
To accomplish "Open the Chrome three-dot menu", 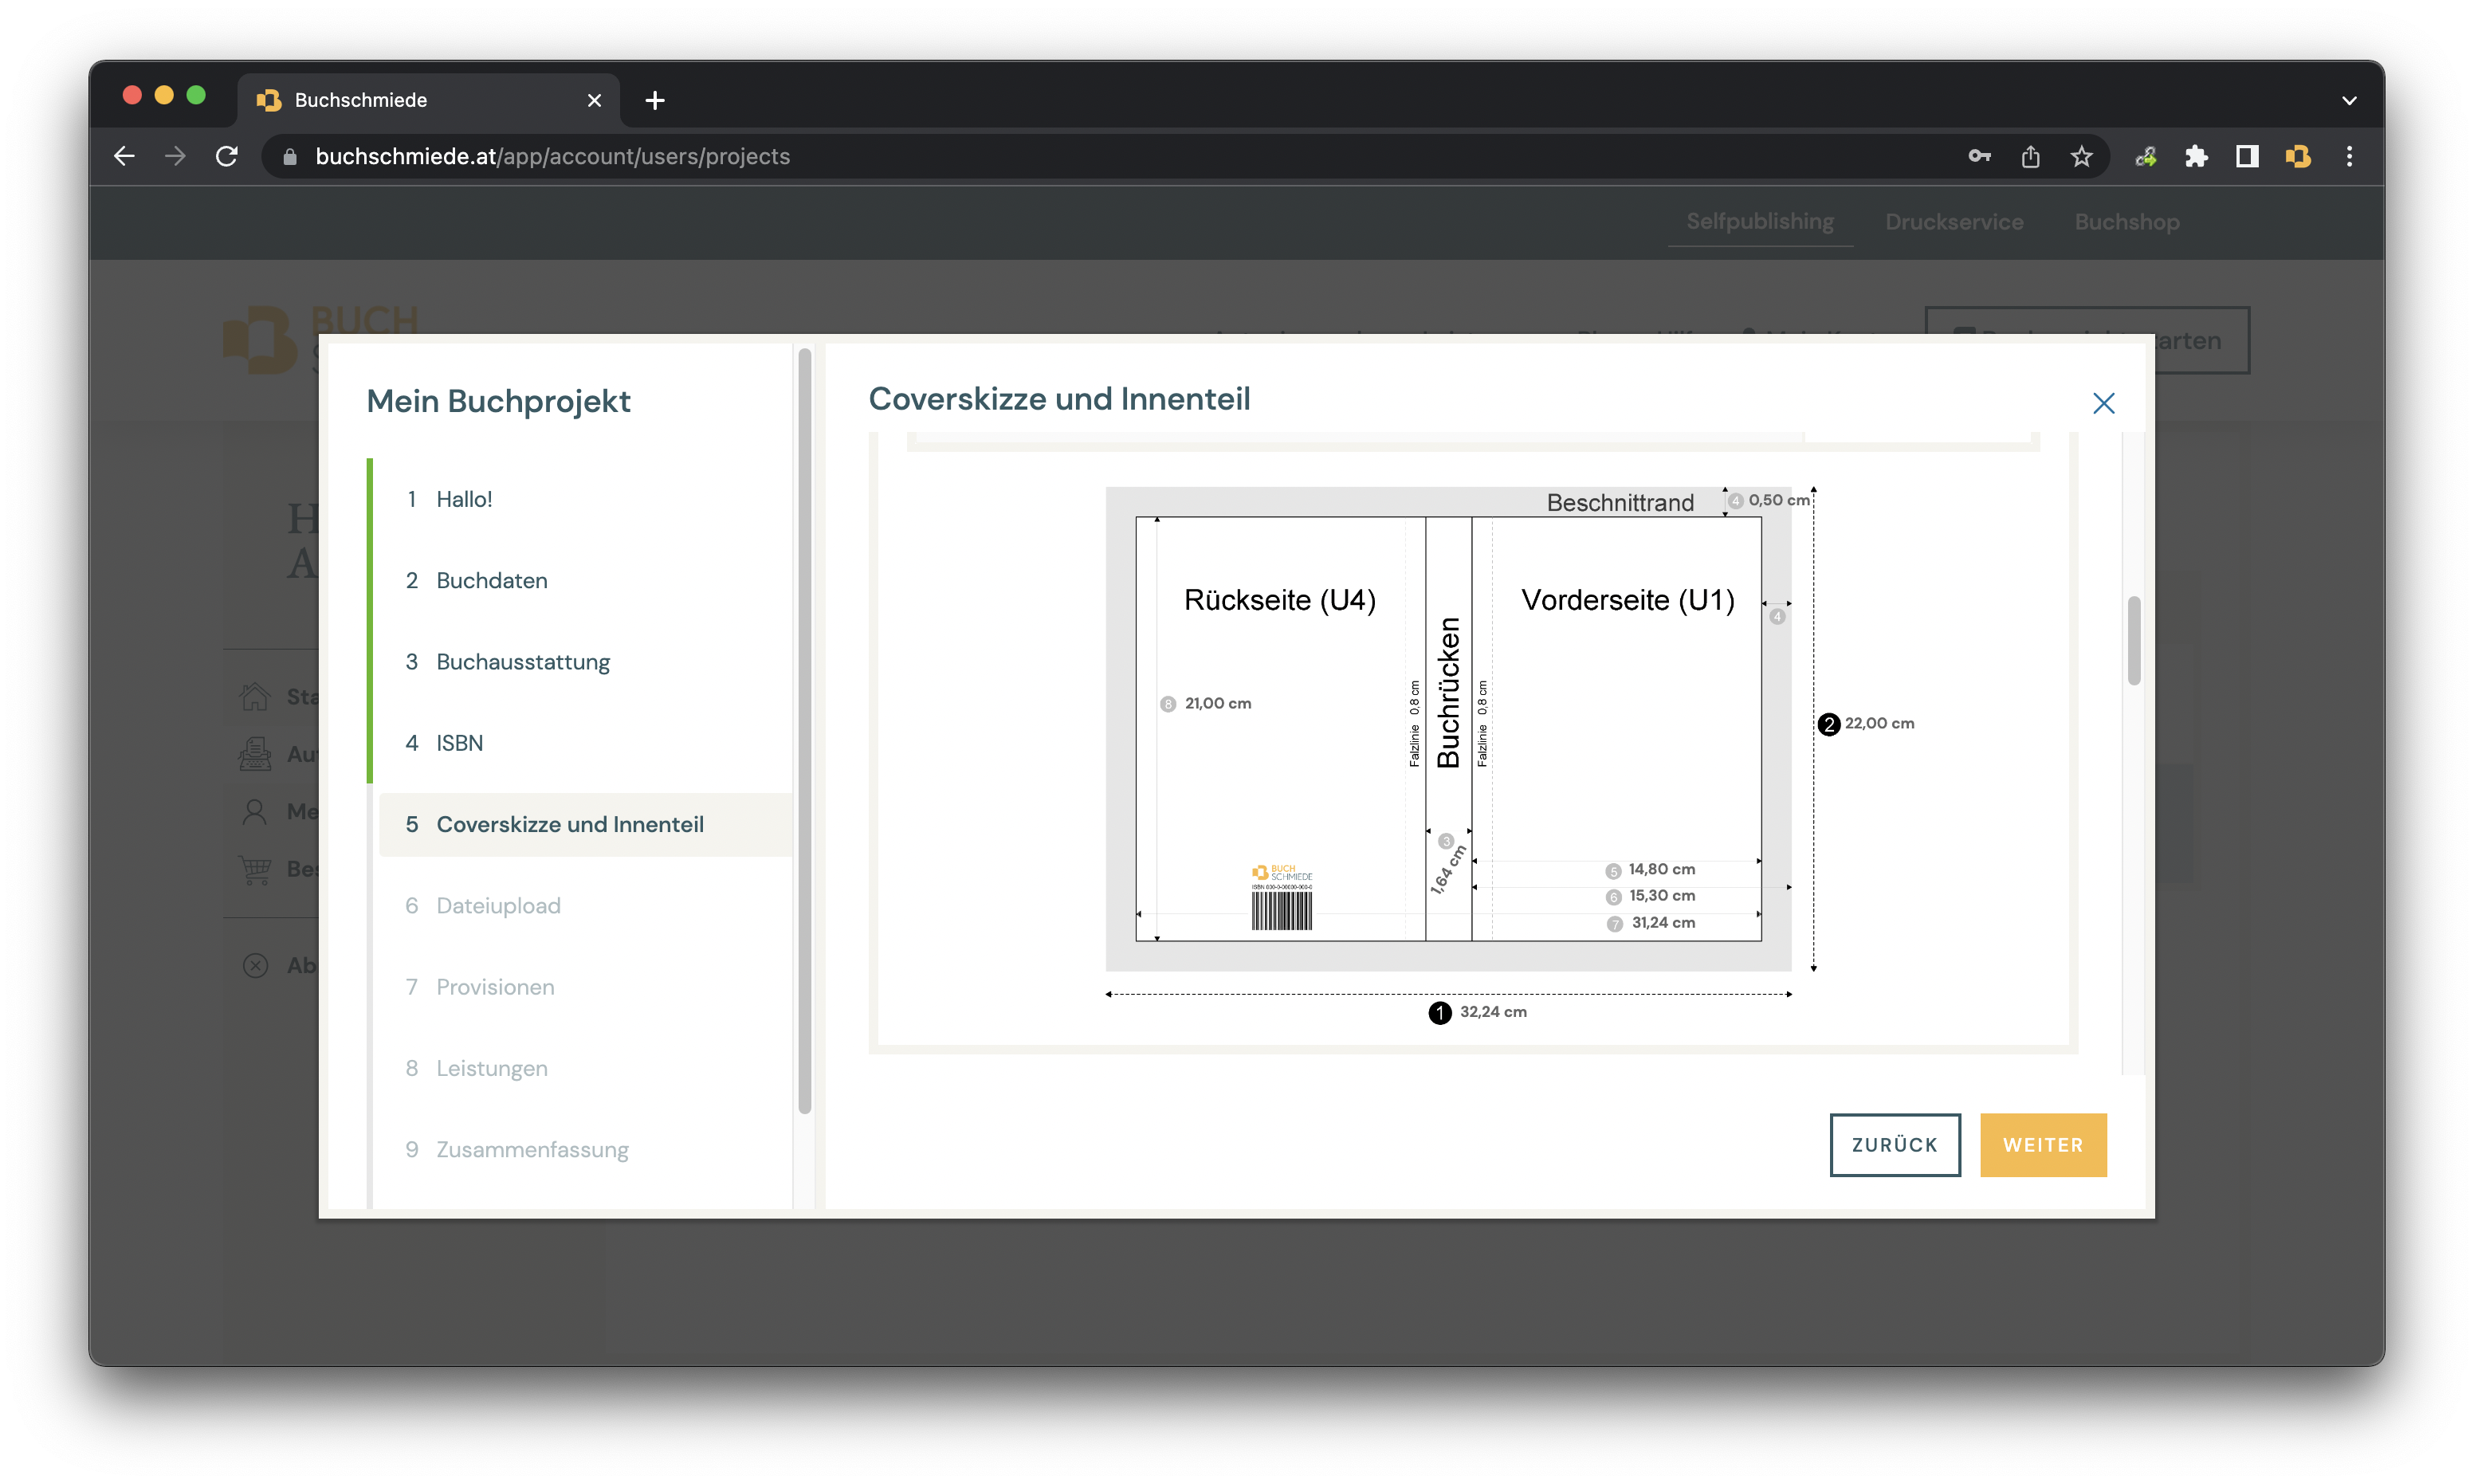I will (x=2349, y=156).
